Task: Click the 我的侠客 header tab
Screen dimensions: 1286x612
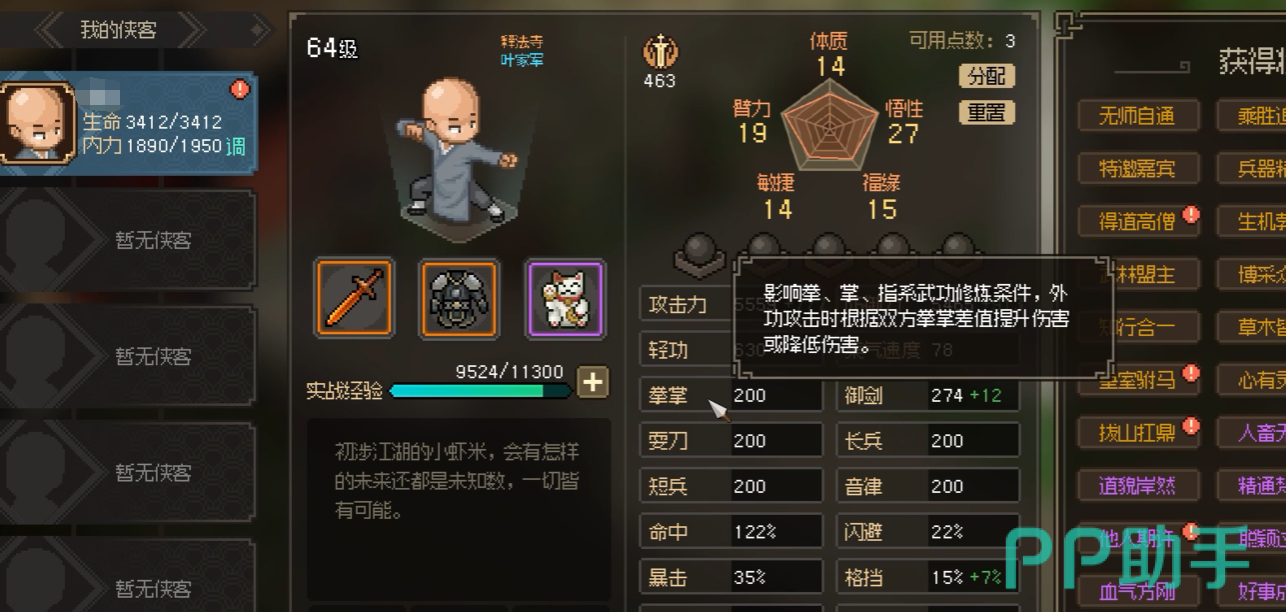Action: pos(118,29)
